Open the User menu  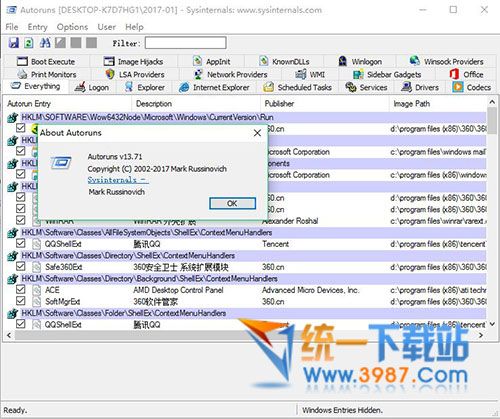[107, 27]
